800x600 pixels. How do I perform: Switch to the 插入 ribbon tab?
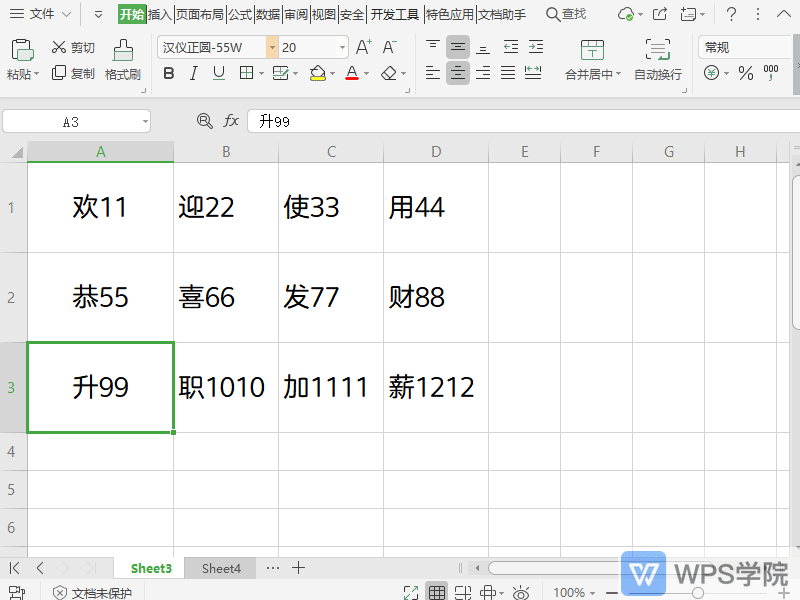160,15
